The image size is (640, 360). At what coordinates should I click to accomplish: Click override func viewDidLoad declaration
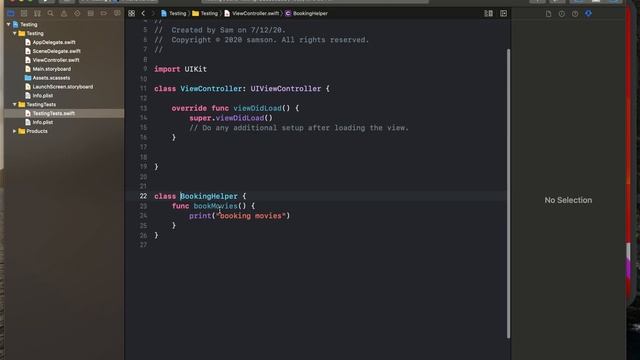pos(235,108)
